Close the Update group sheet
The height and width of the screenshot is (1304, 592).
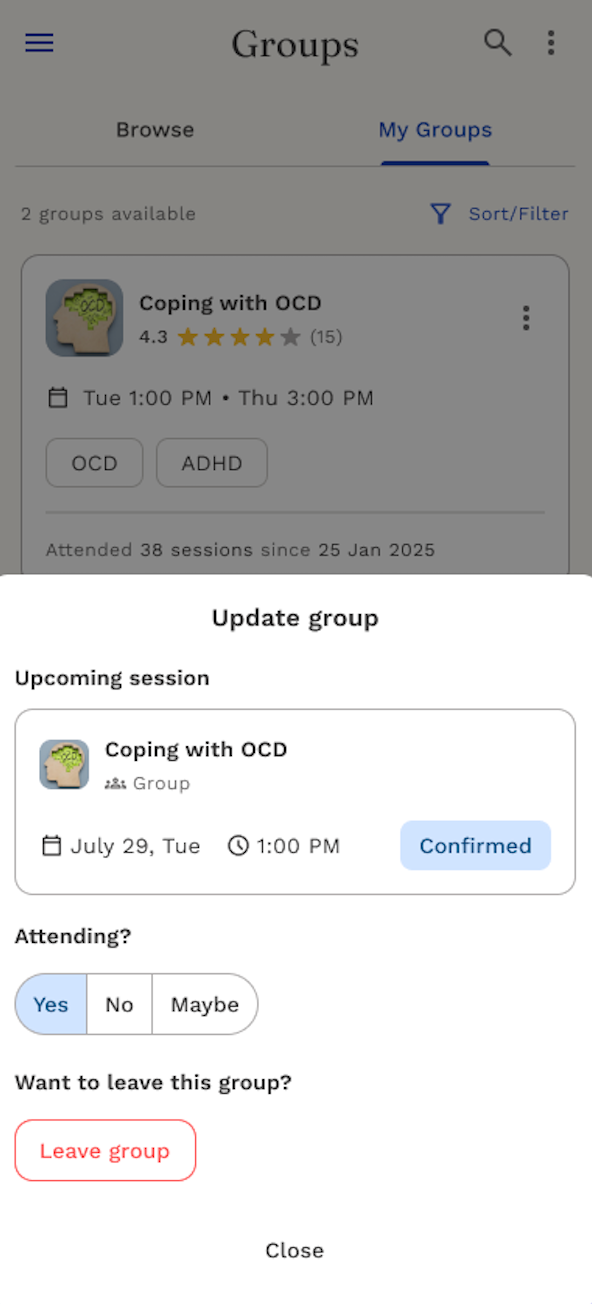pos(295,1250)
